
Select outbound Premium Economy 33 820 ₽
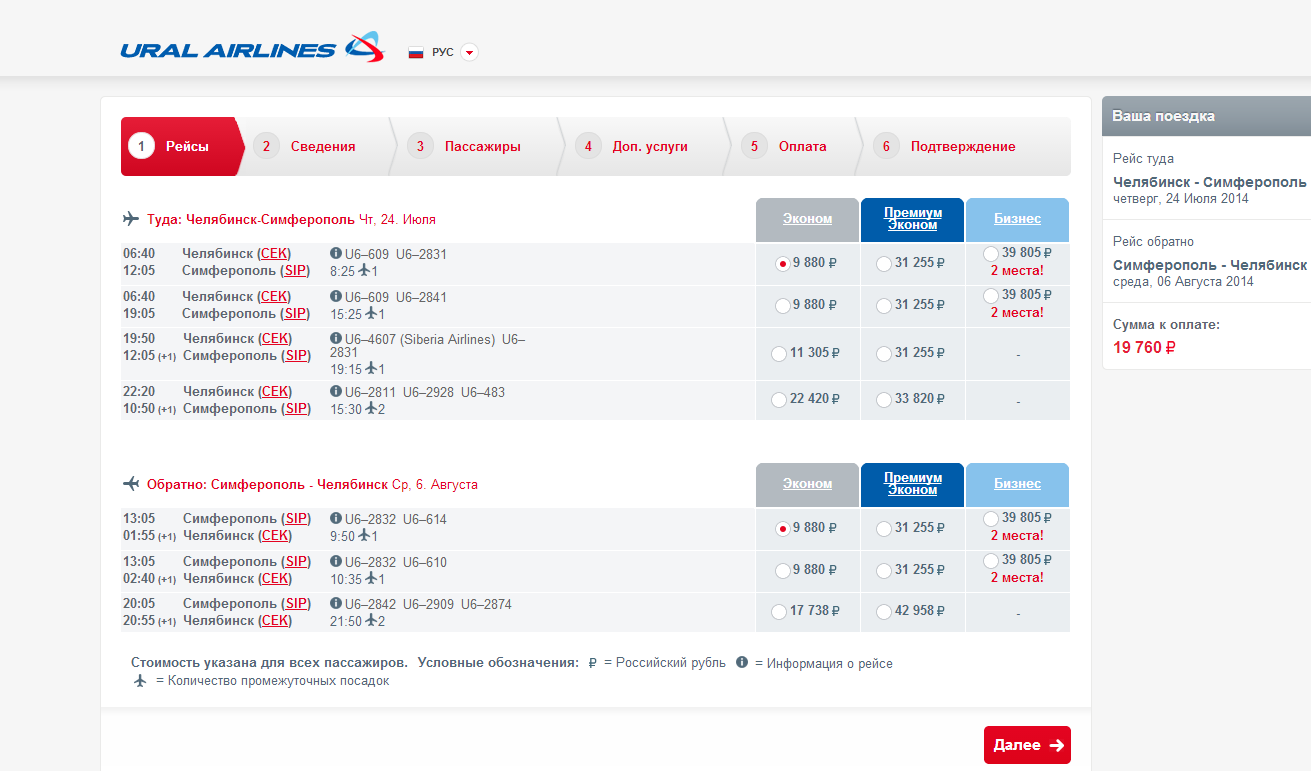point(883,400)
